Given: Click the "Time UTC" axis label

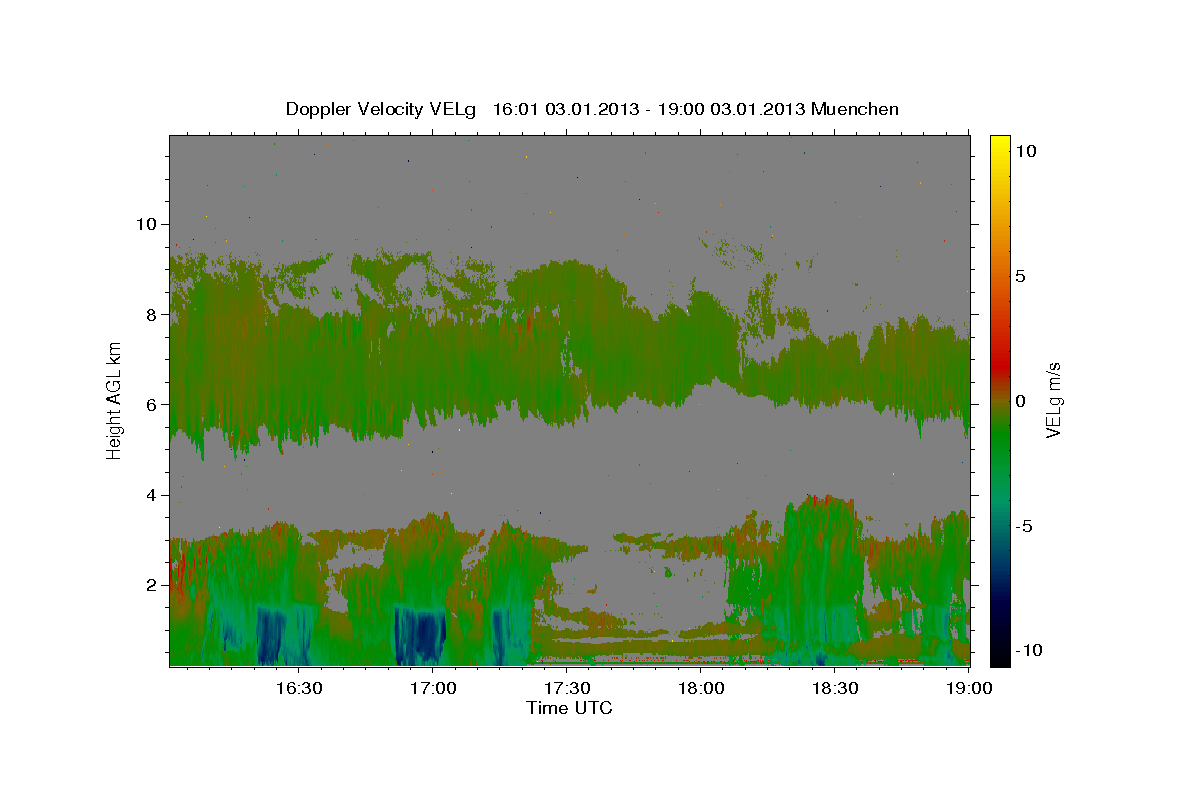Looking at the screenshot, I should tap(569, 708).
